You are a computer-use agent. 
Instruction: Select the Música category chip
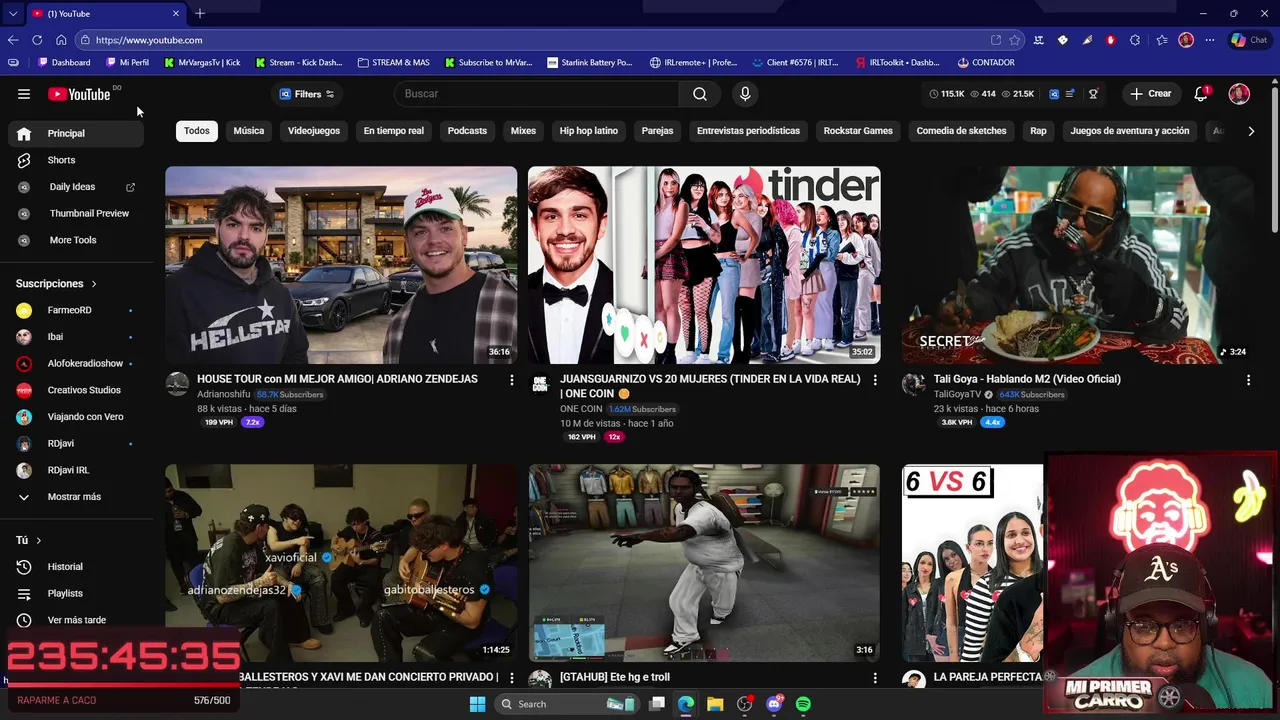pos(249,131)
